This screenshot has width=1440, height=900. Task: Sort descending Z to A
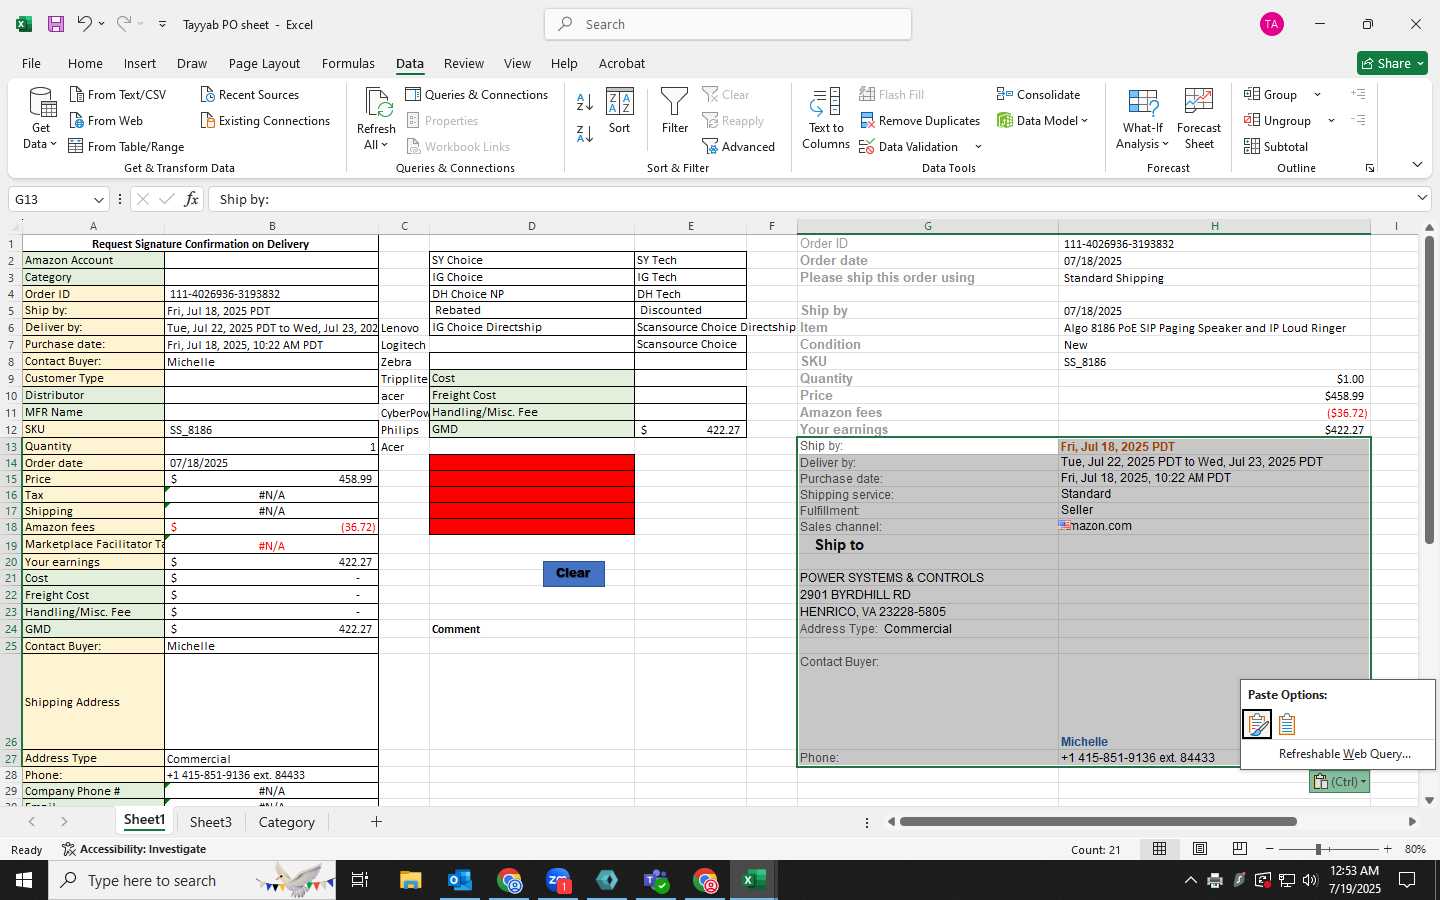point(585,133)
